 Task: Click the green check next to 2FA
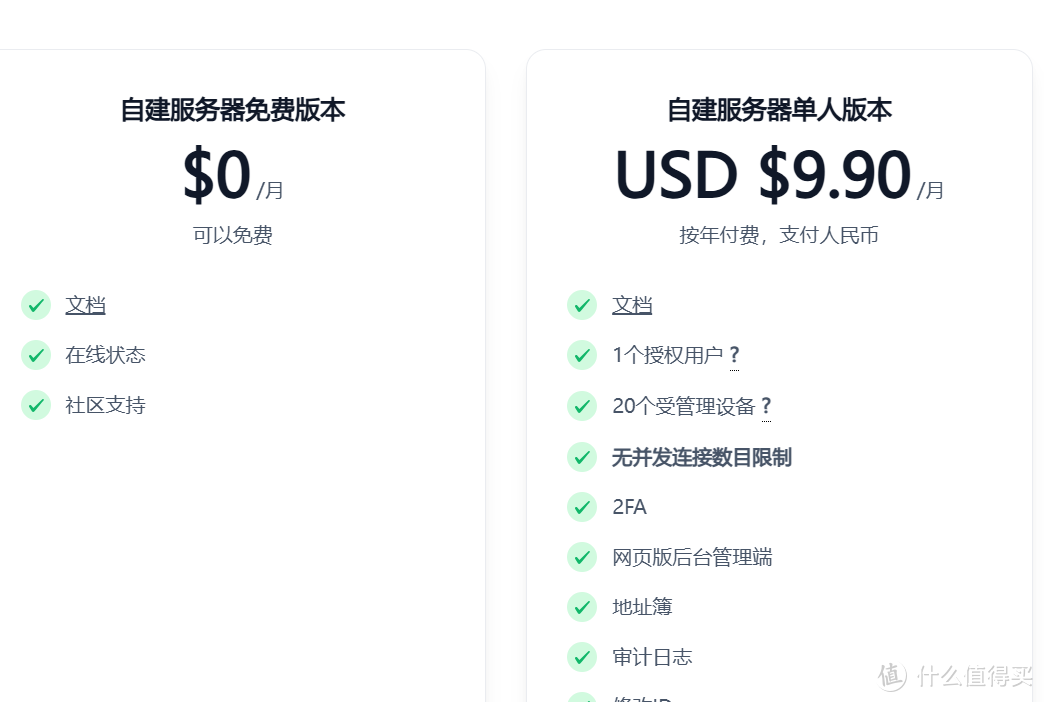click(582, 507)
